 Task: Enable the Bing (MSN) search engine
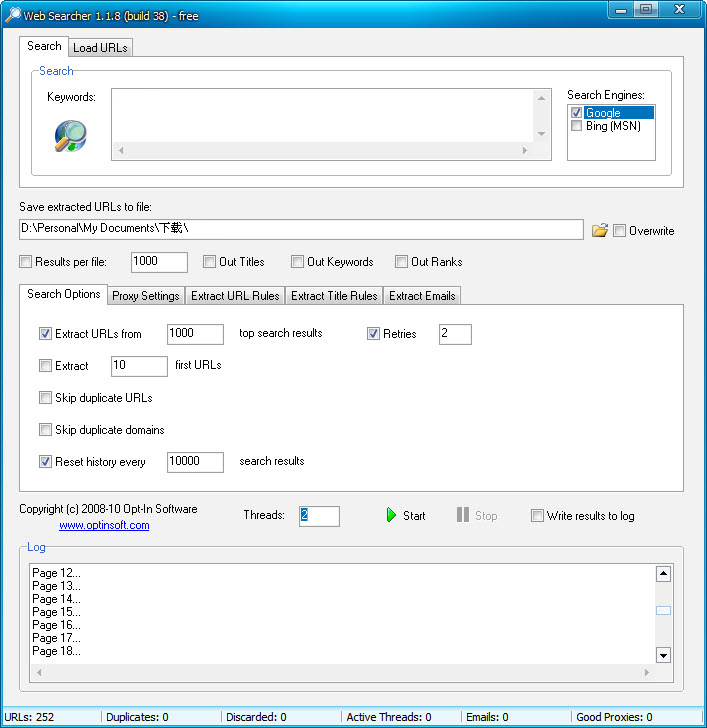coord(576,126)
